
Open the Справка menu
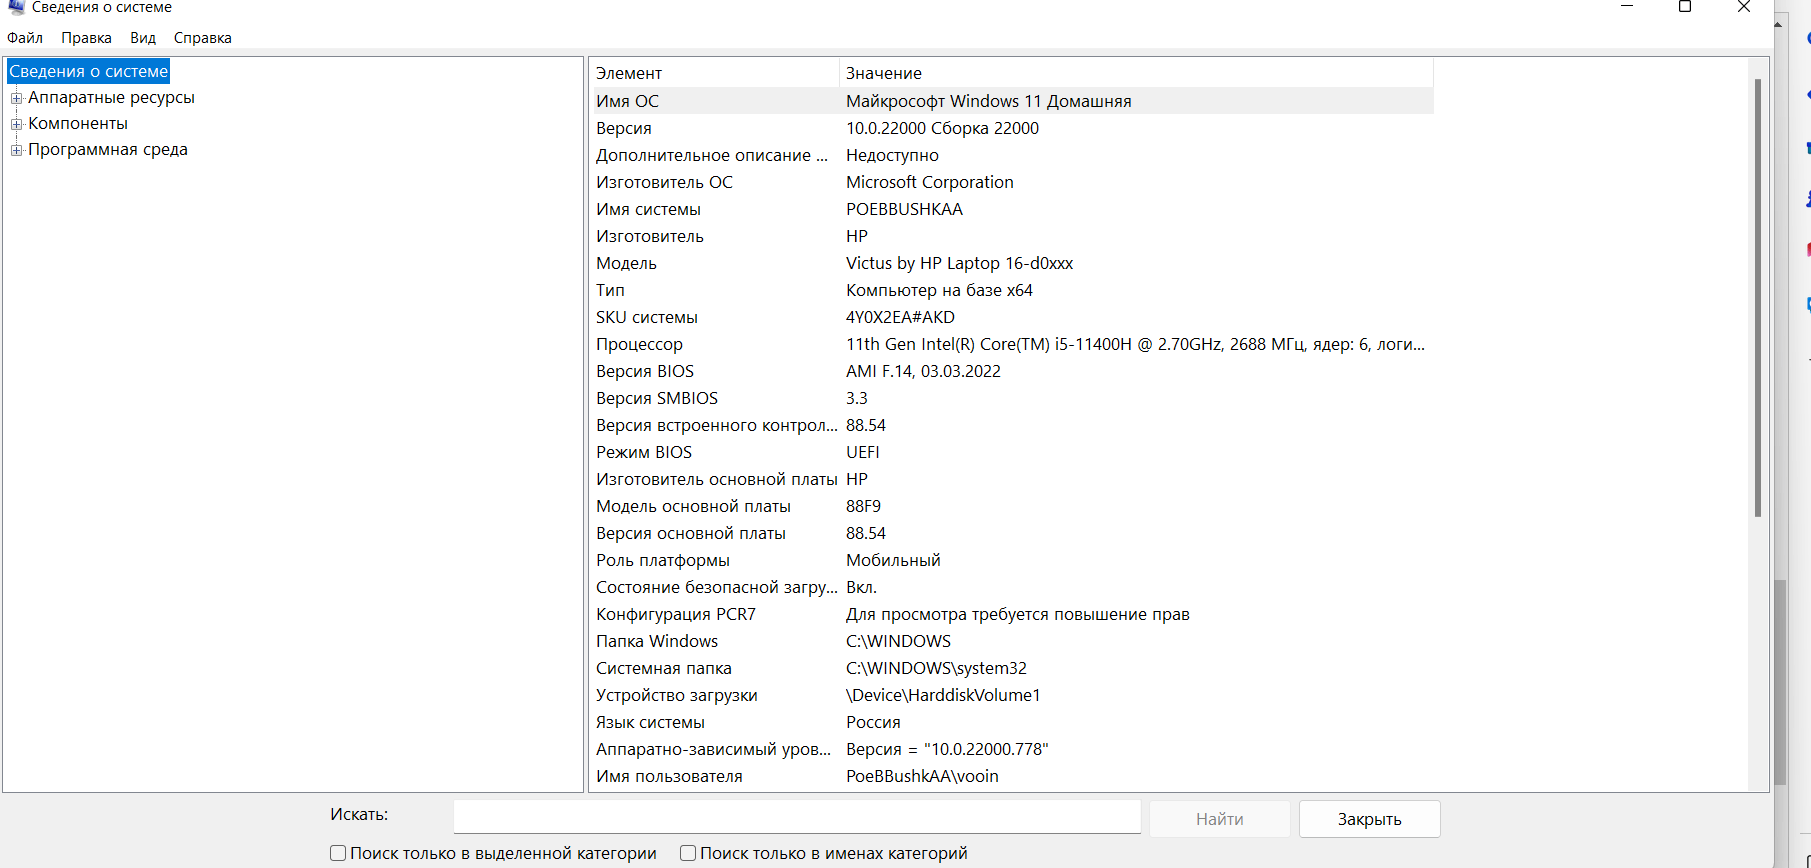pyautogui.click(x=203, y=38)
